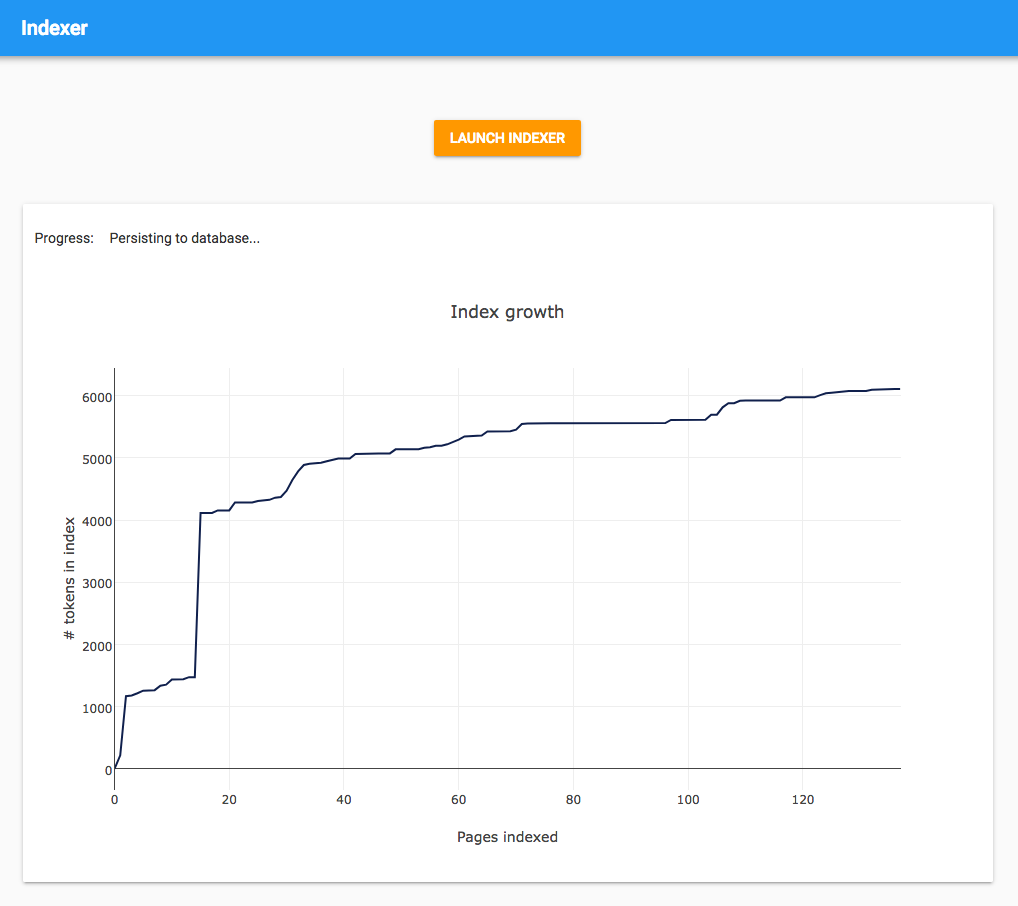This screenshot has height=906, width=1018.
Task: Click the '# tokens in index' axis title
Action: (x=69, y=579)
